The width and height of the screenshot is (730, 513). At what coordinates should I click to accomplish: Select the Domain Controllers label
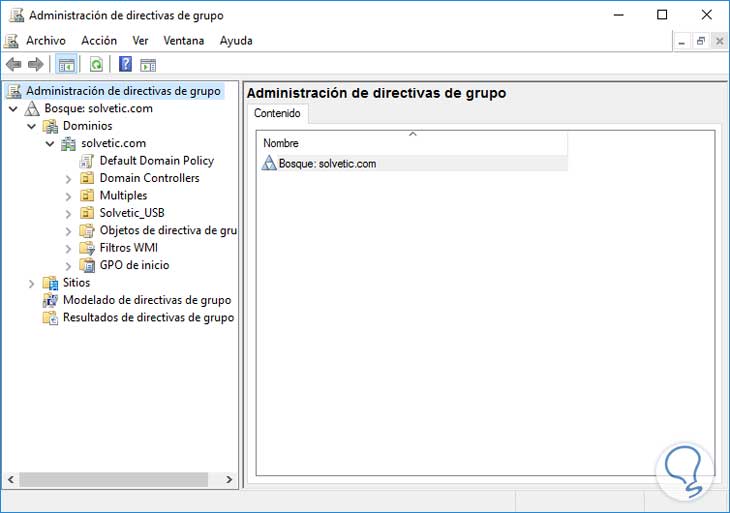pyautogui.click(x=149, y=178)
